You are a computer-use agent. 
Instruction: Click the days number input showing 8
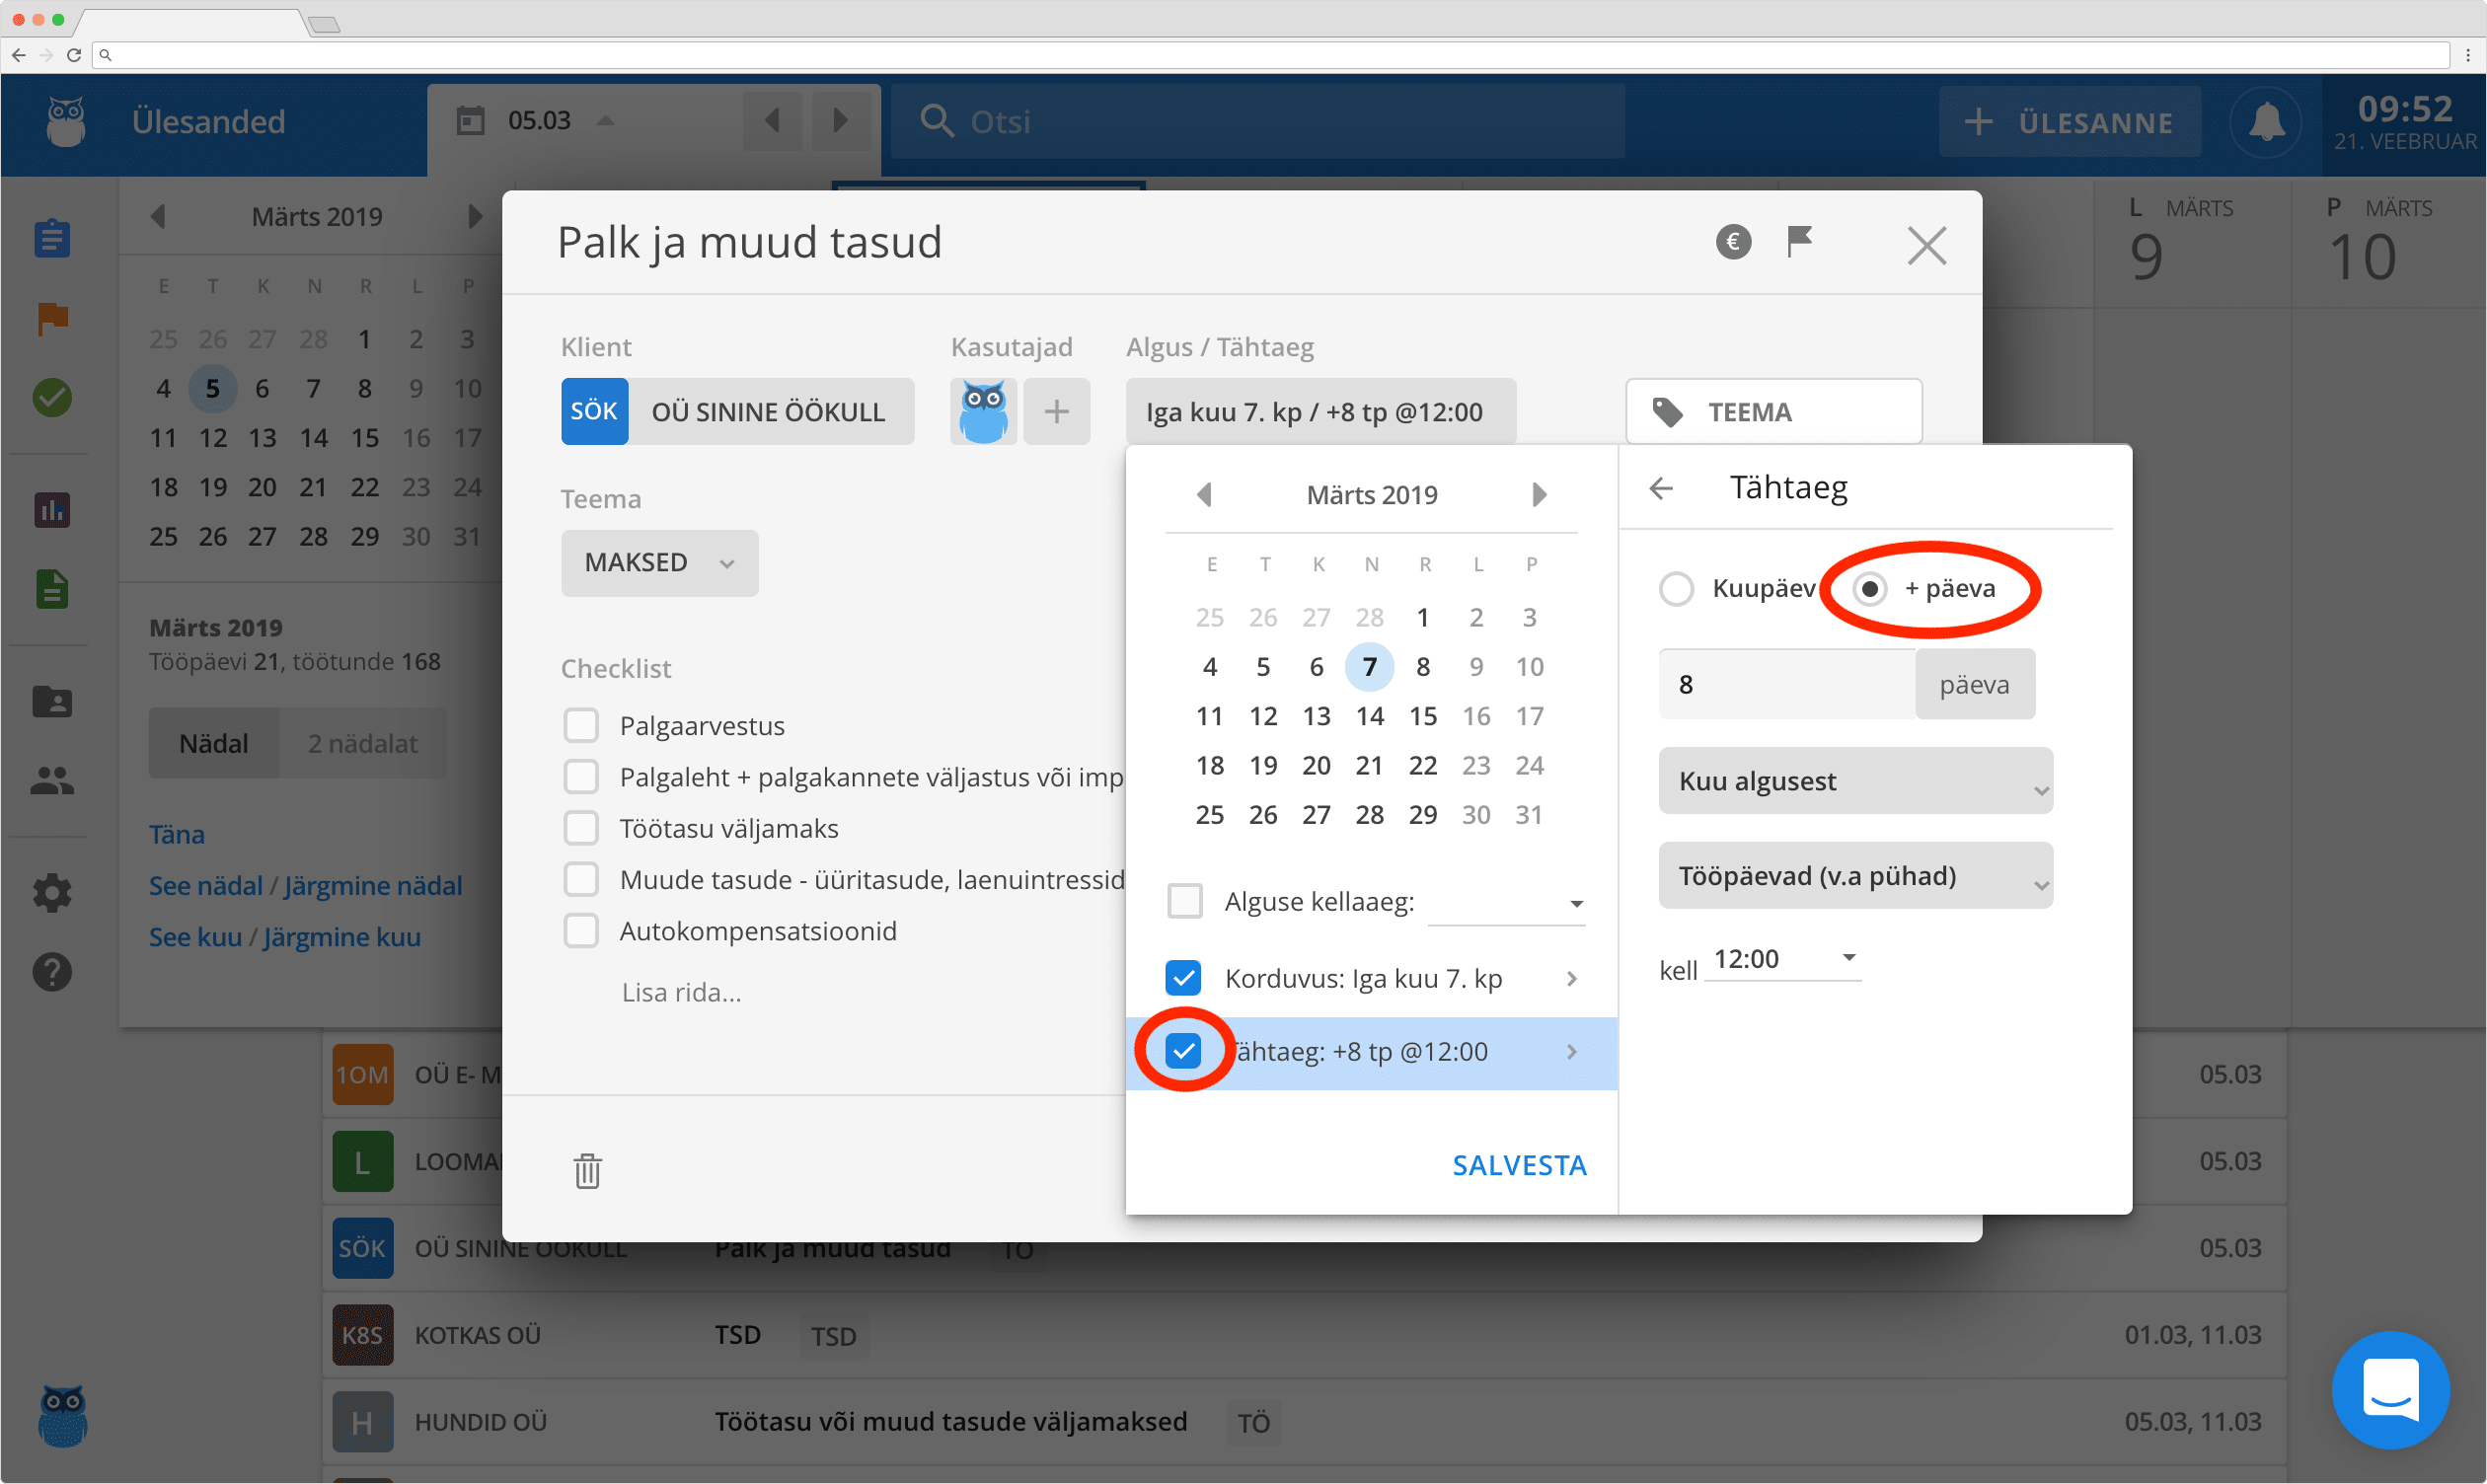pyautogui.click(x=1786, y=684)
